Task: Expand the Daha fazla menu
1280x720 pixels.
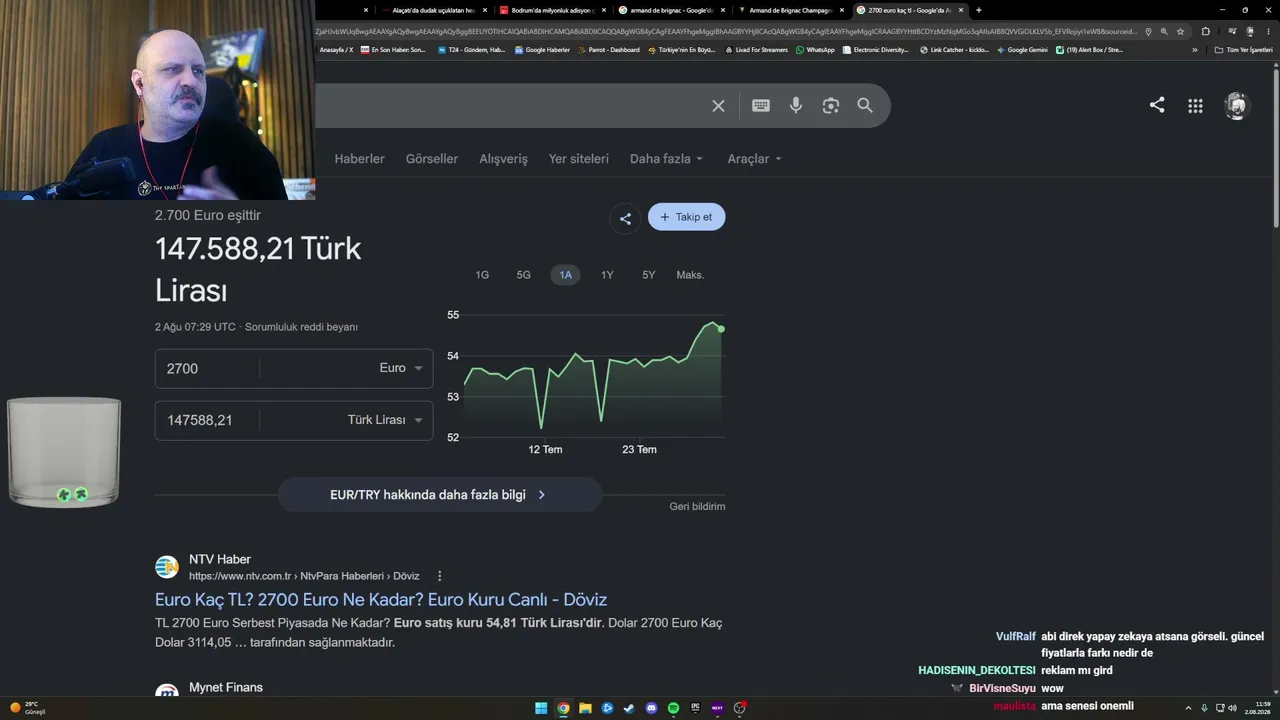Action: pyautogui.click(x=667, y=159)
